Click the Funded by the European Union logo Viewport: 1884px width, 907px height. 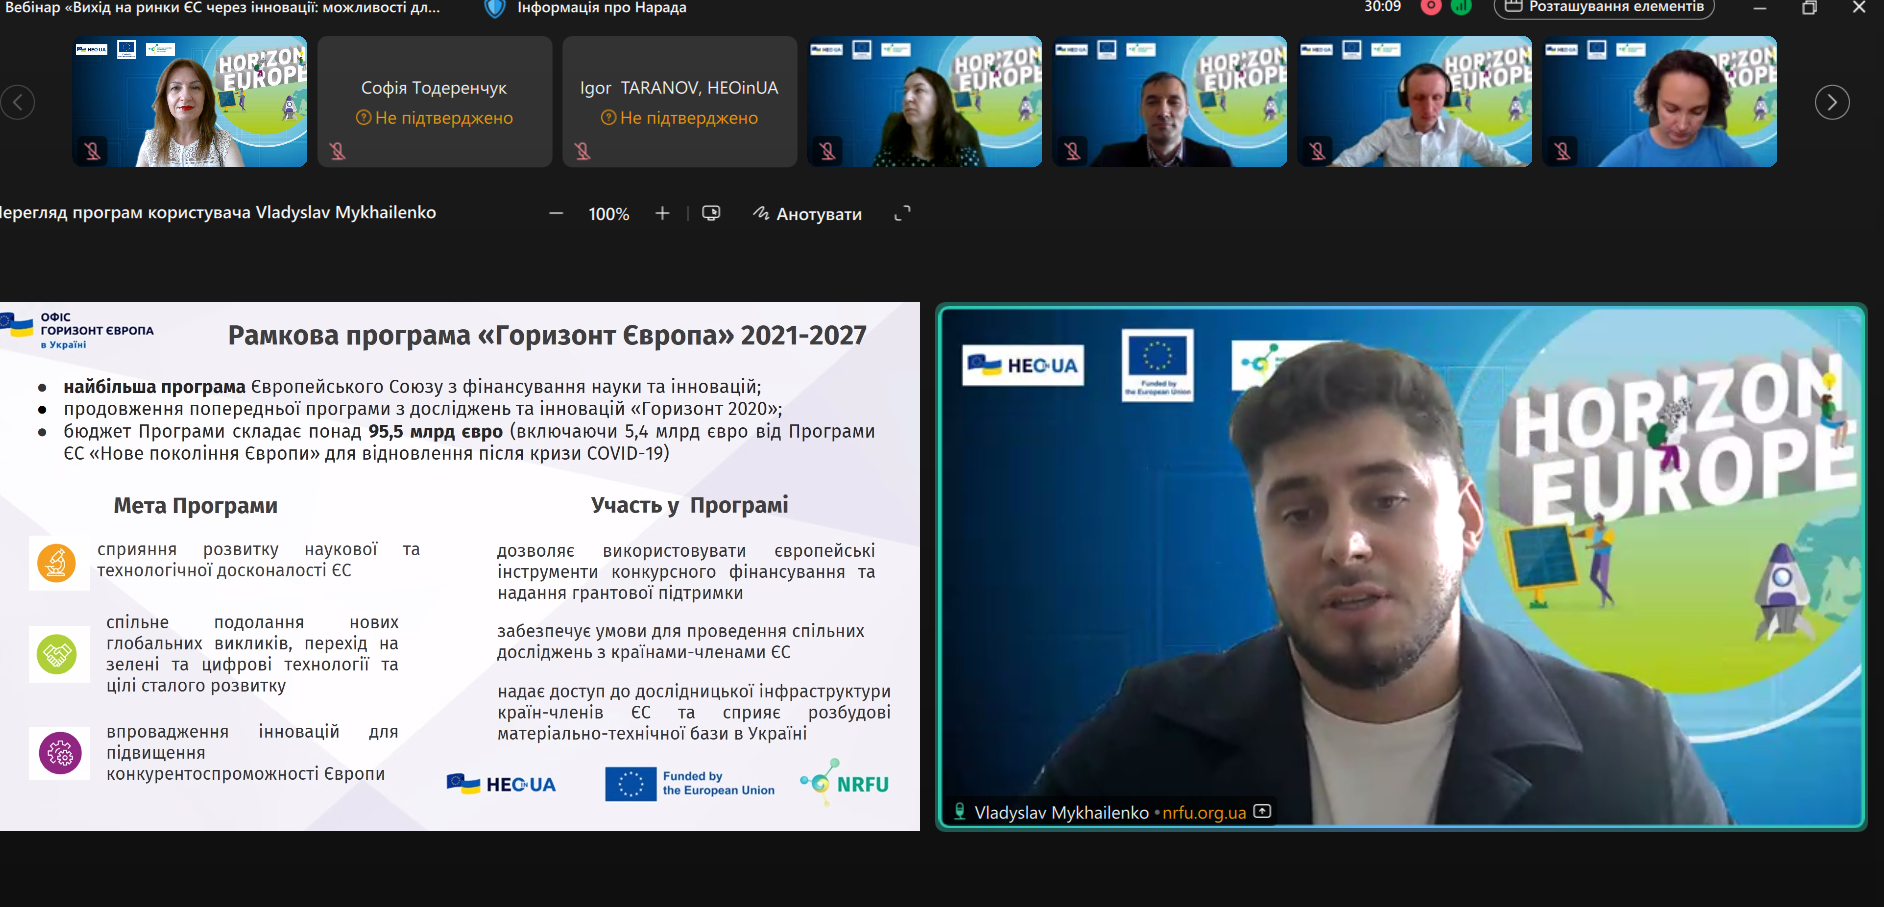690,783
